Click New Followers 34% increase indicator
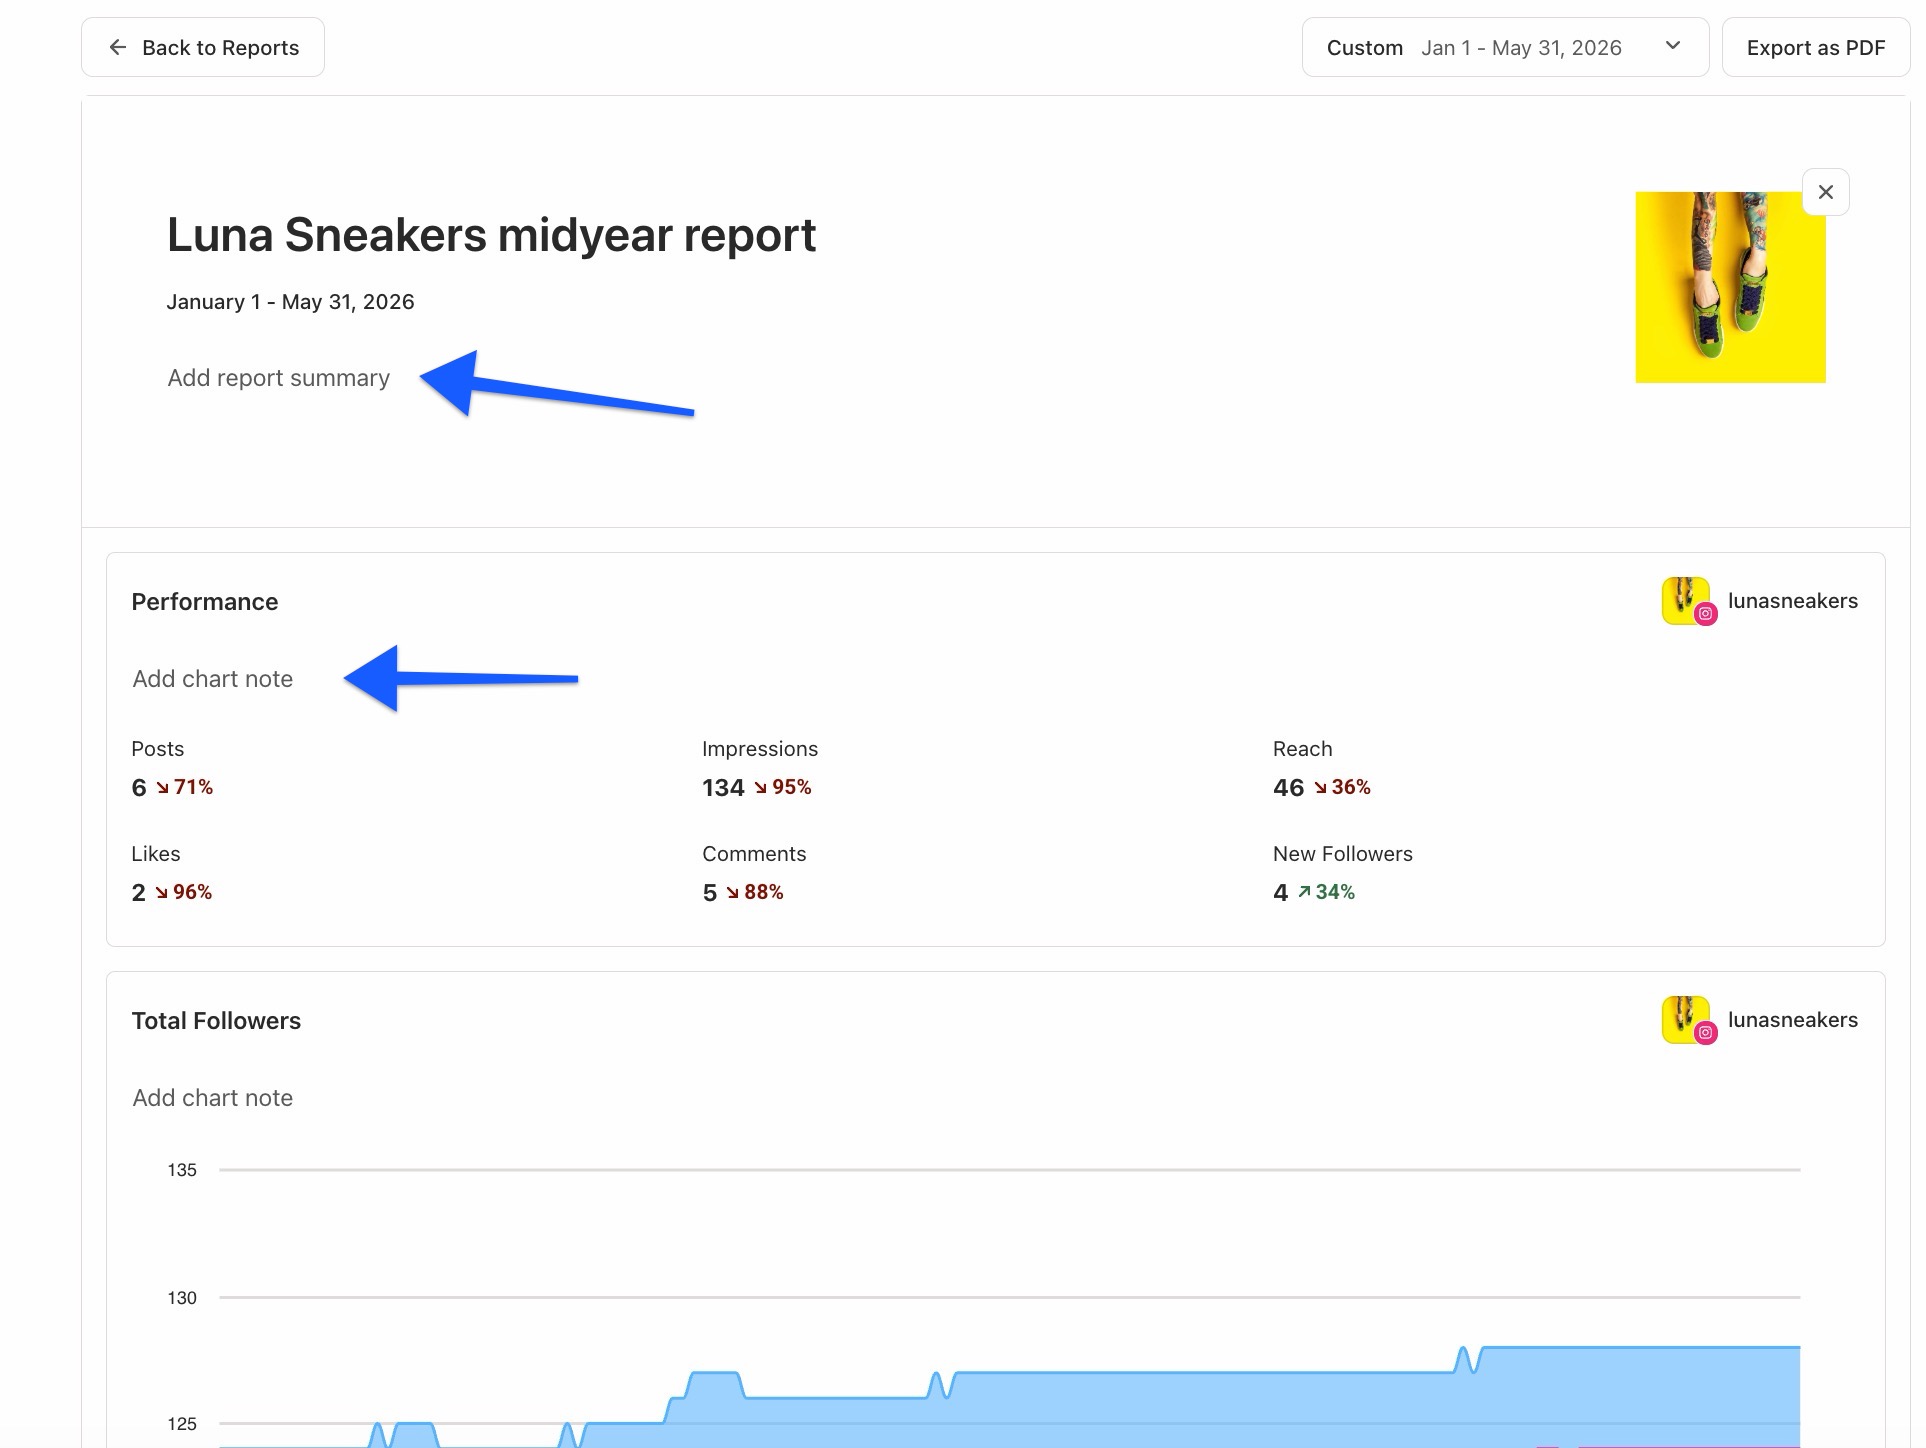Image resolution: width=1926 pixels, height=1448 pixels. pos(1326,892)
